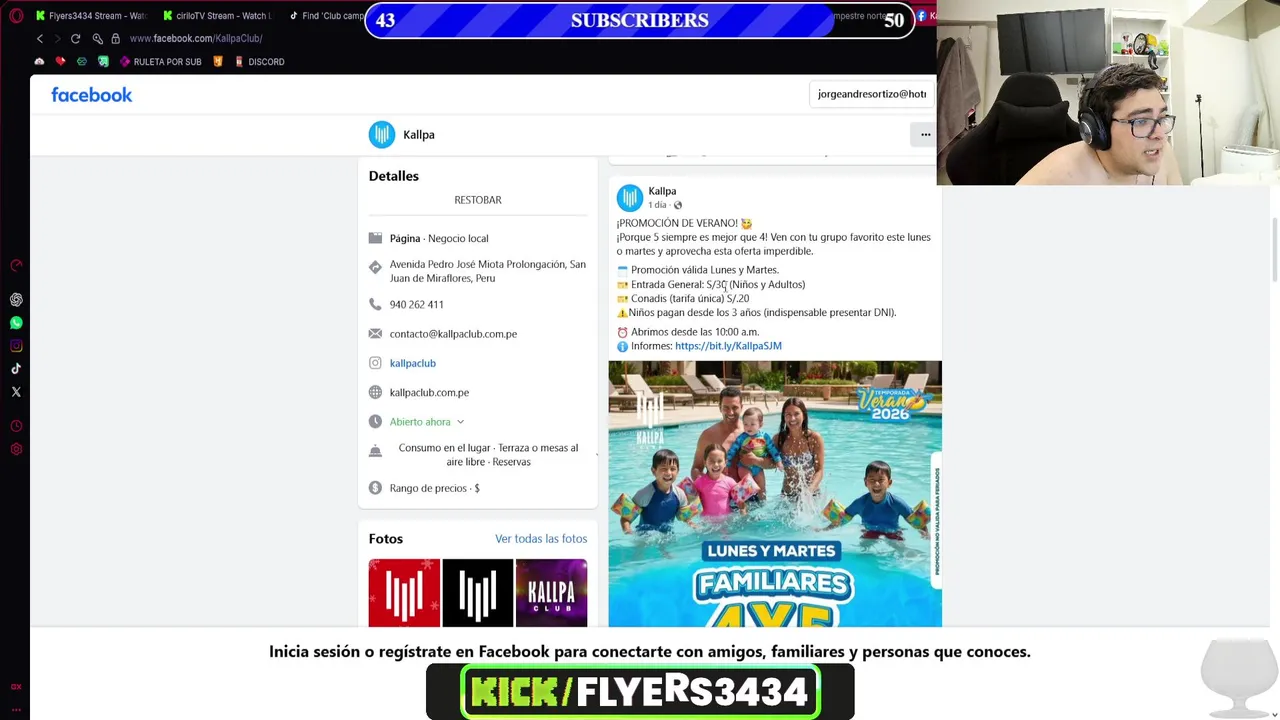The image size is (1280, 720).
Task: Open the Opera menu logo
Action: 16,16
